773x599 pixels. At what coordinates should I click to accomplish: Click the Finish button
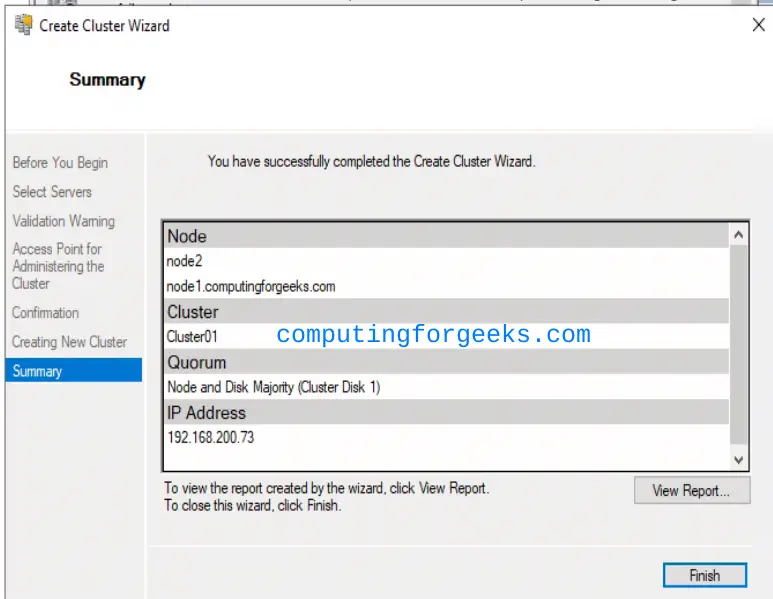coord(704,575)
